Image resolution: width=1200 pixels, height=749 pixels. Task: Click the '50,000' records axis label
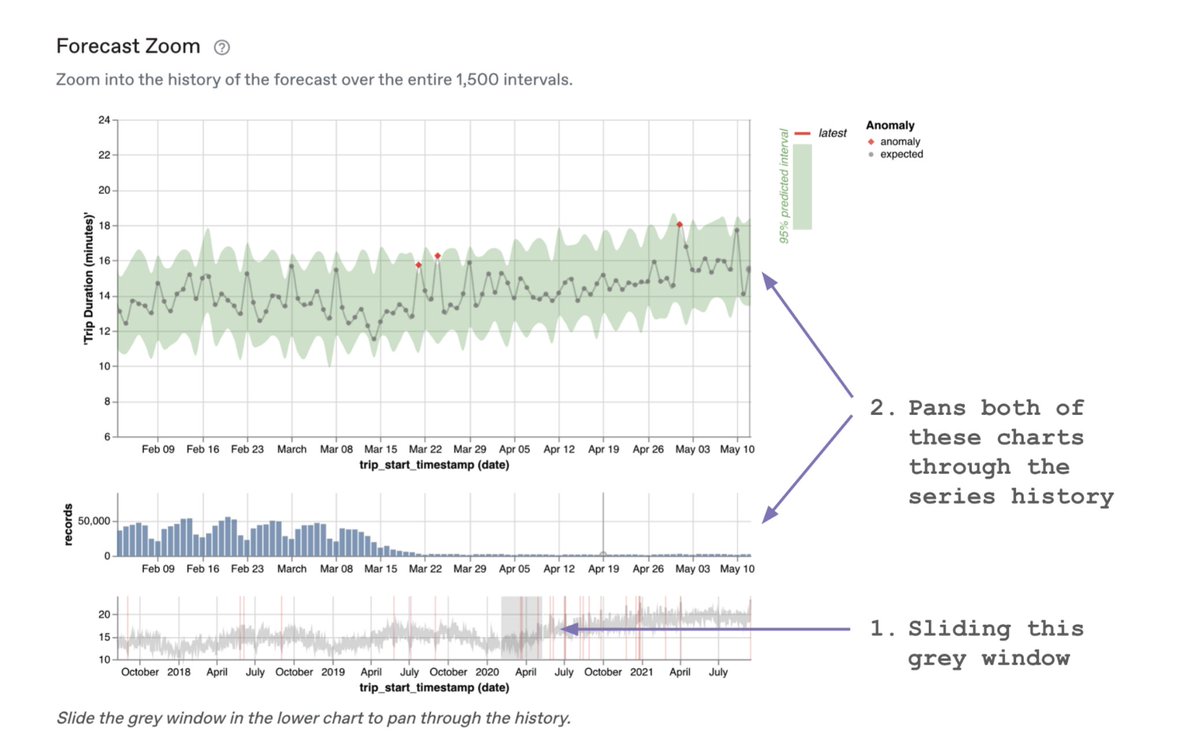93,522
